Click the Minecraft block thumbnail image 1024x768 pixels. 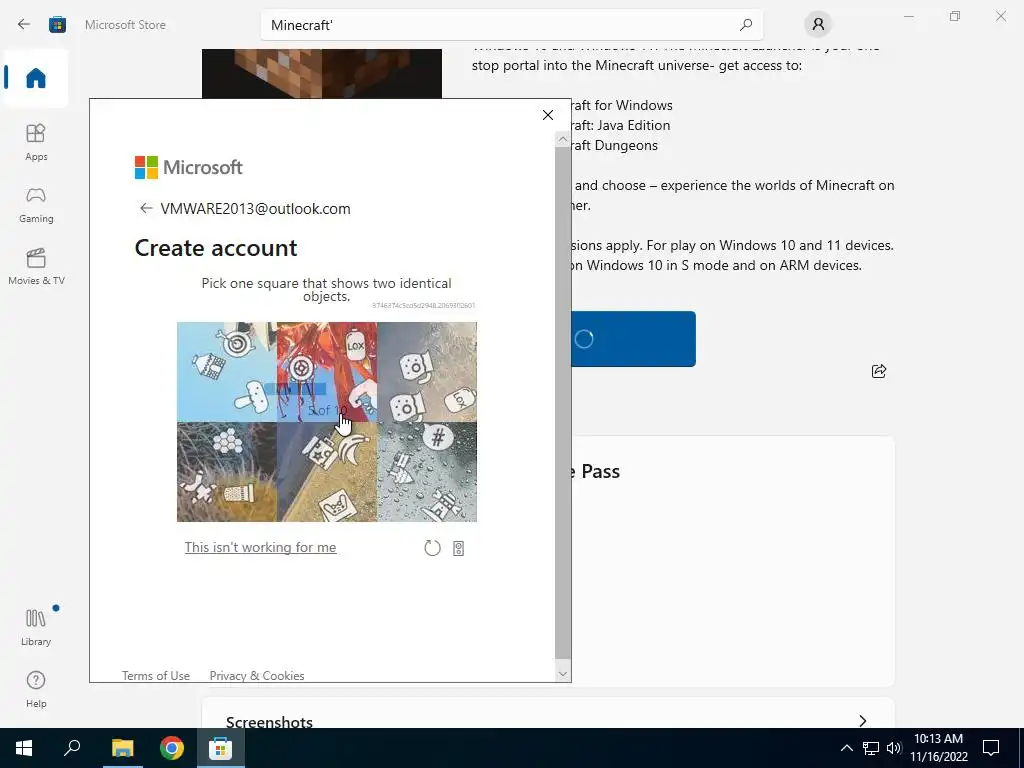click(322, 74)
